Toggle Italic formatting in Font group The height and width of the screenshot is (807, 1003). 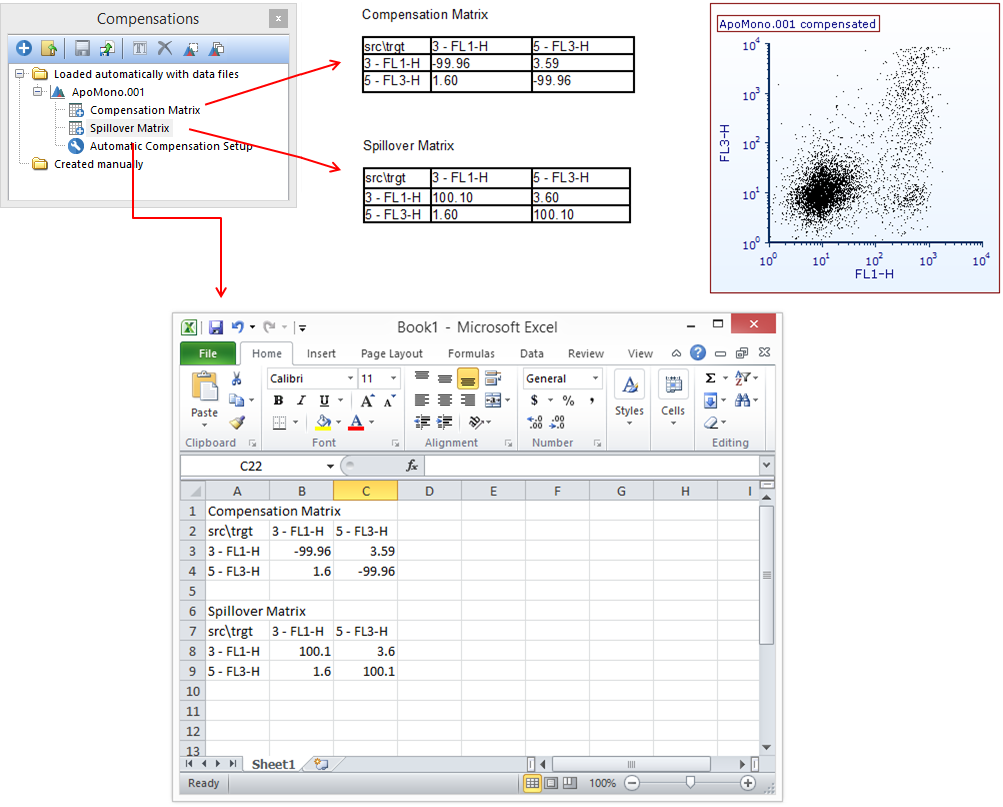(x=301, y=401)
